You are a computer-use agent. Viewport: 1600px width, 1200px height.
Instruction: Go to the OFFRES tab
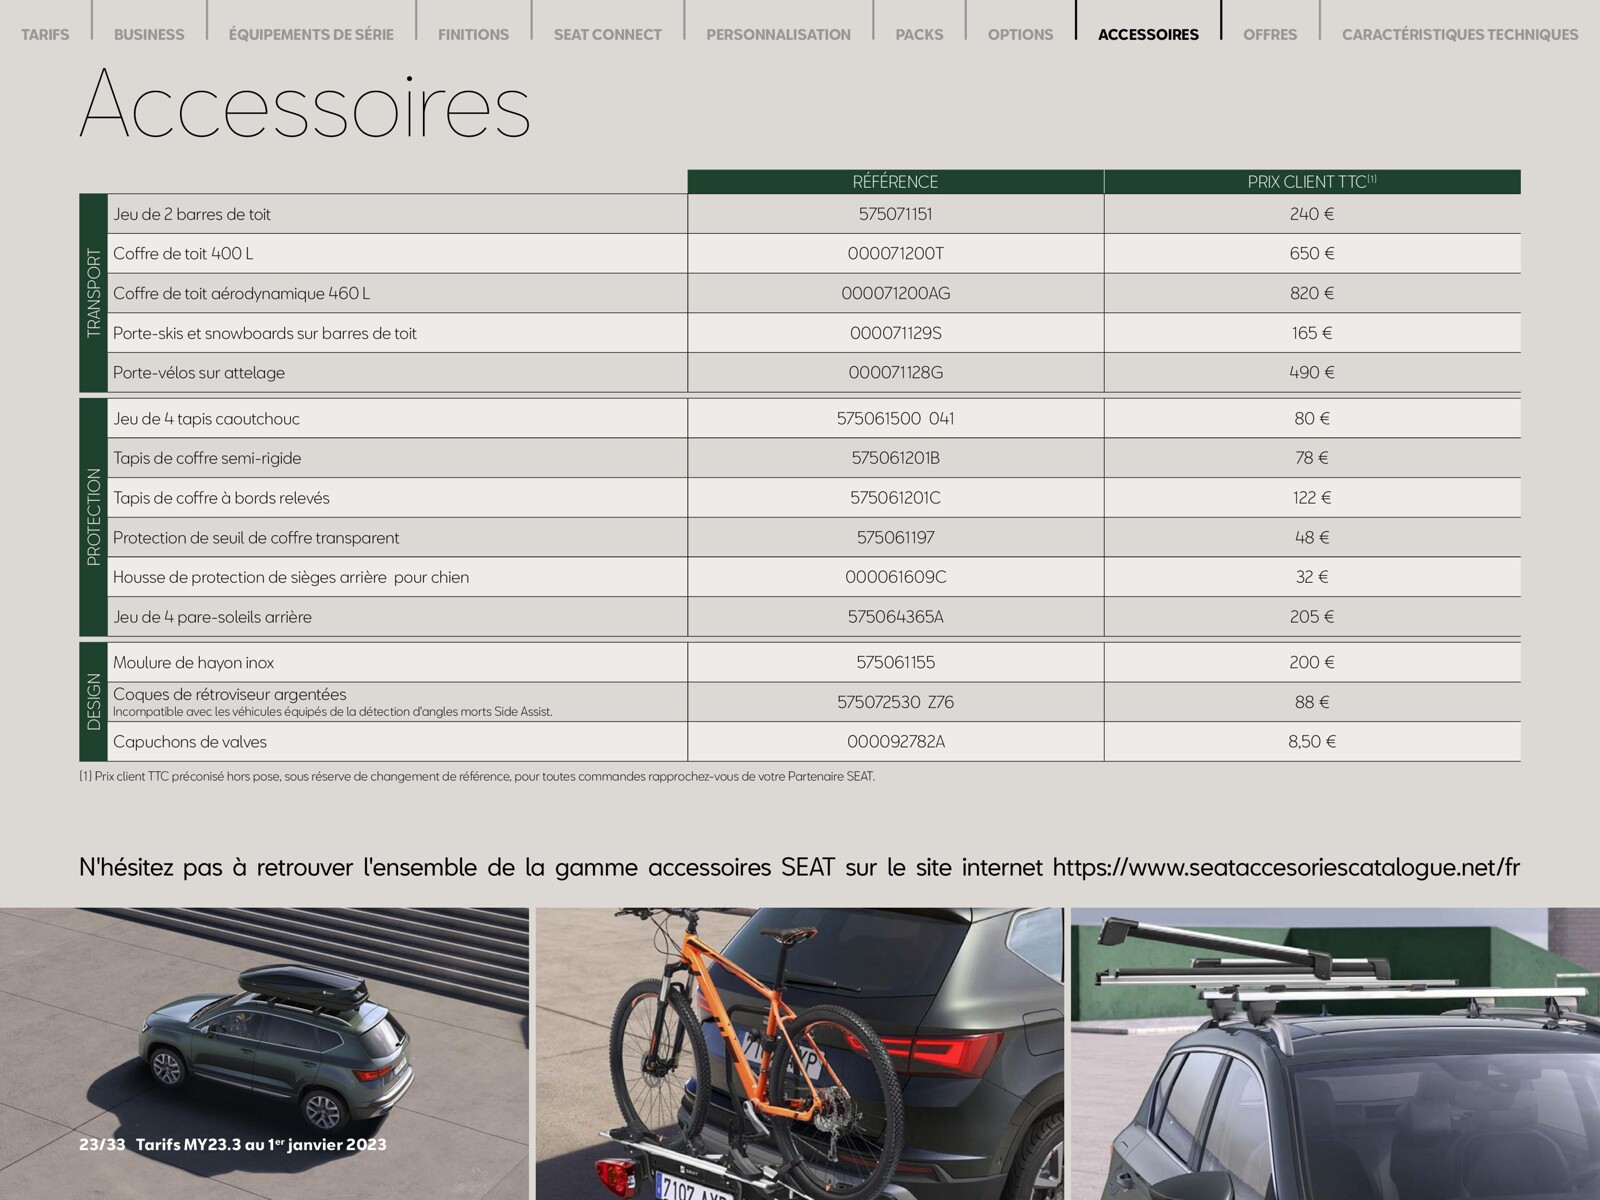[1270, 34]
